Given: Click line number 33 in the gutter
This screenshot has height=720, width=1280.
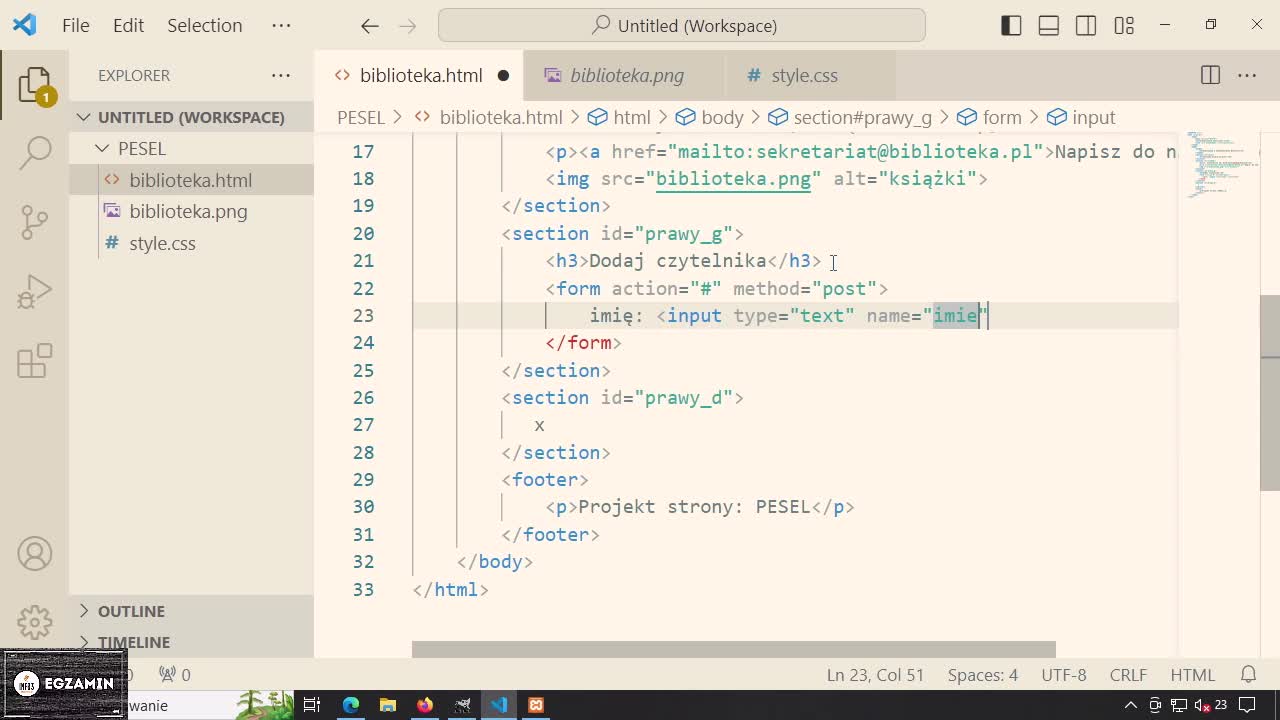Looking at the screenshot, I should [x=363, y=589].
